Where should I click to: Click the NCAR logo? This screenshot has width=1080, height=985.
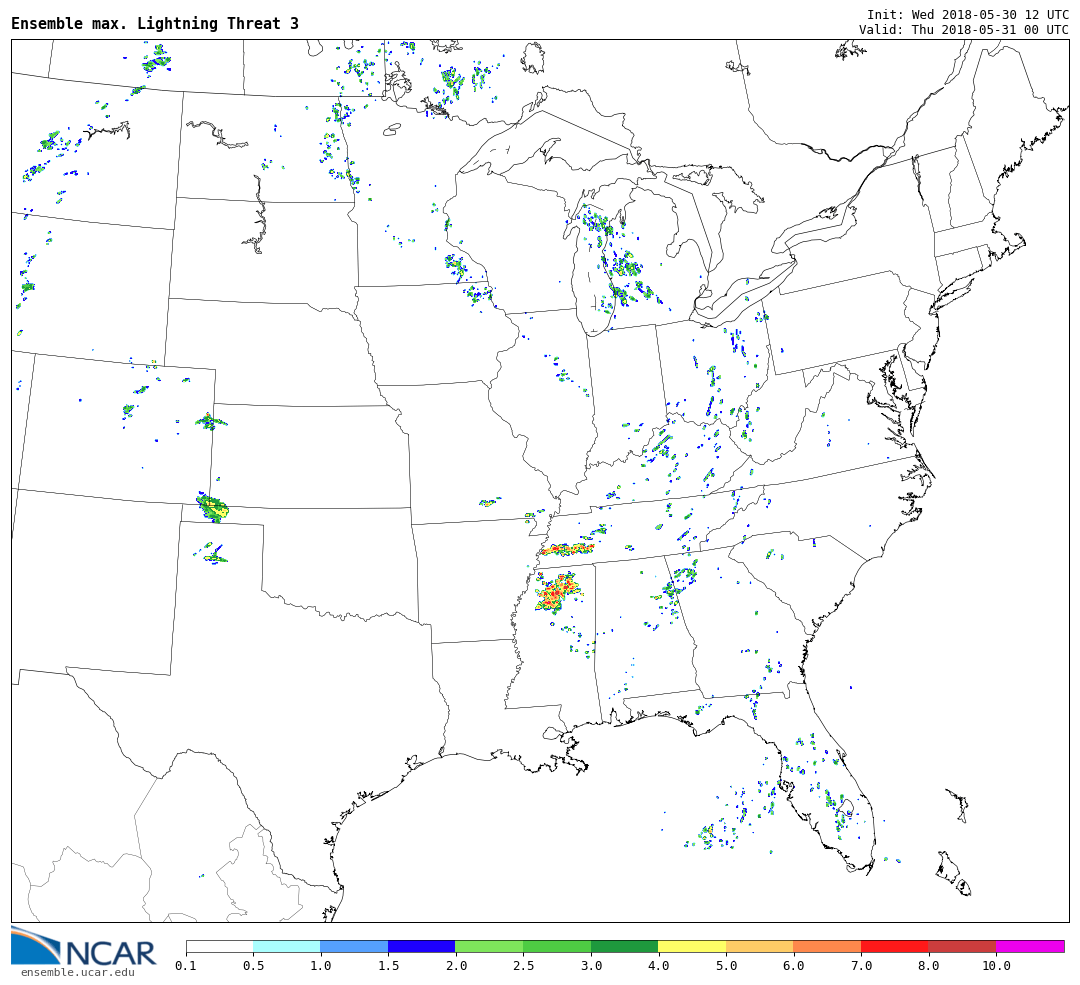tap(83, 946)
